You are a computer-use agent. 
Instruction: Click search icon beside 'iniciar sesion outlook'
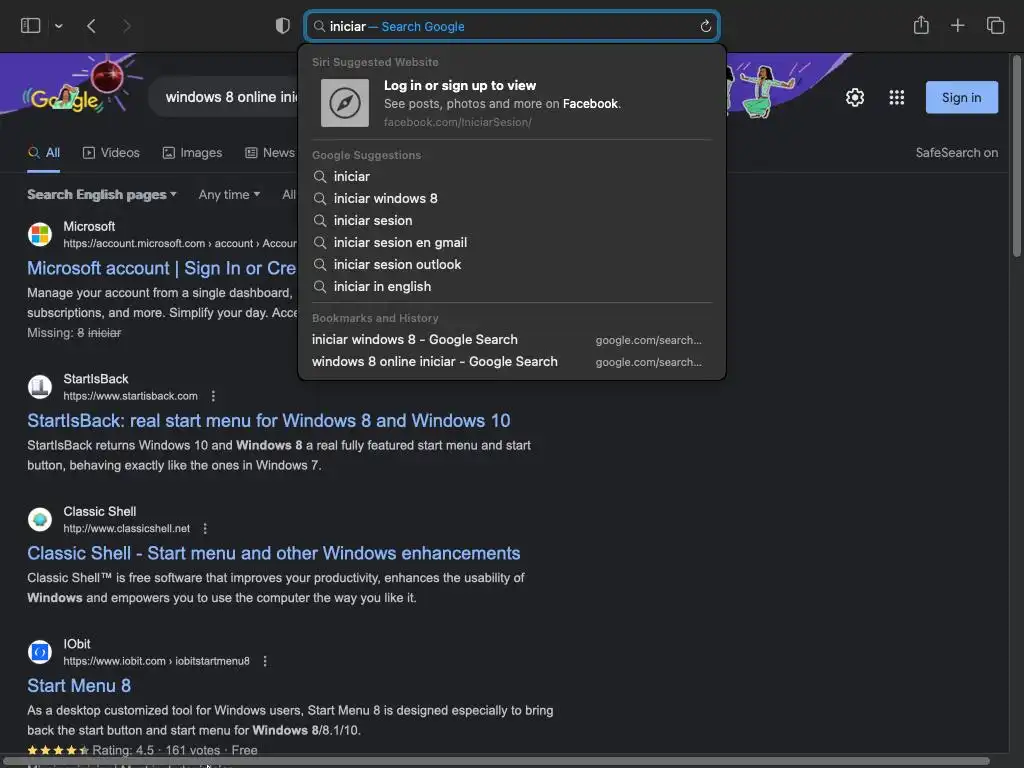320,264
